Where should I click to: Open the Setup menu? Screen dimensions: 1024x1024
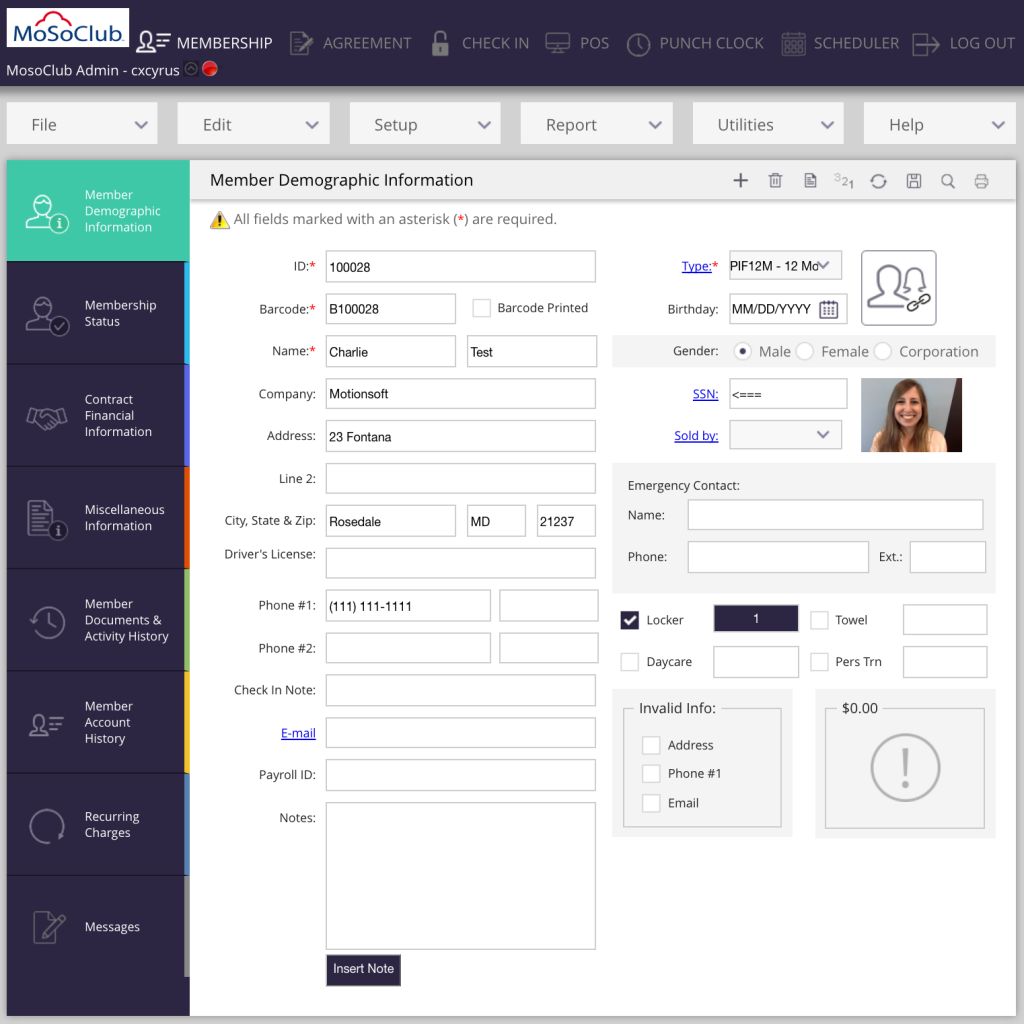pyautogui.click(x=425, y=123)
